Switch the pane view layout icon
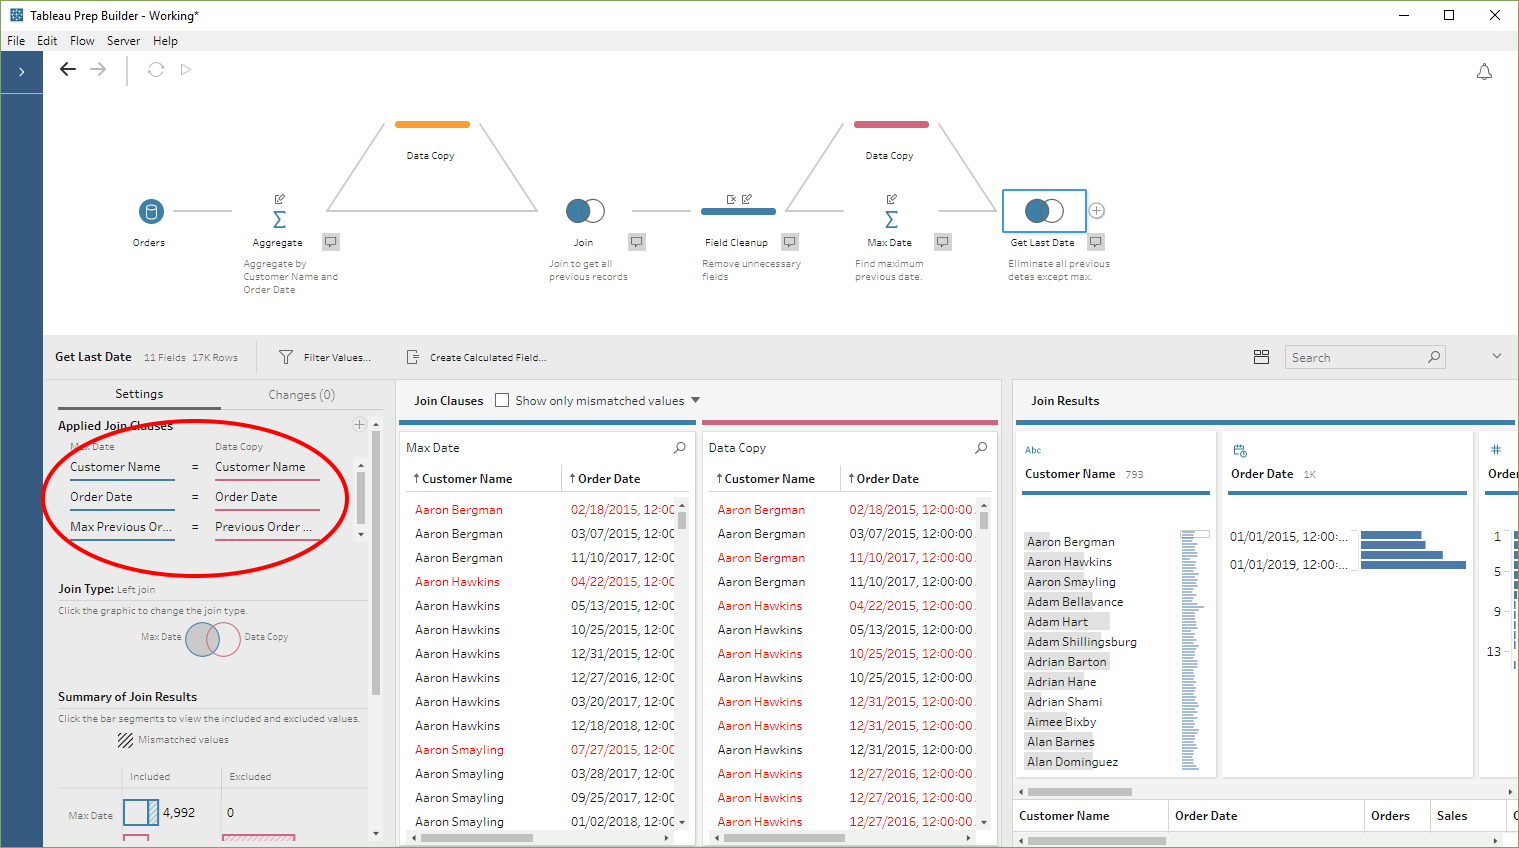This screenshot has width=1519, height=848. click(x=1261, y=357)
